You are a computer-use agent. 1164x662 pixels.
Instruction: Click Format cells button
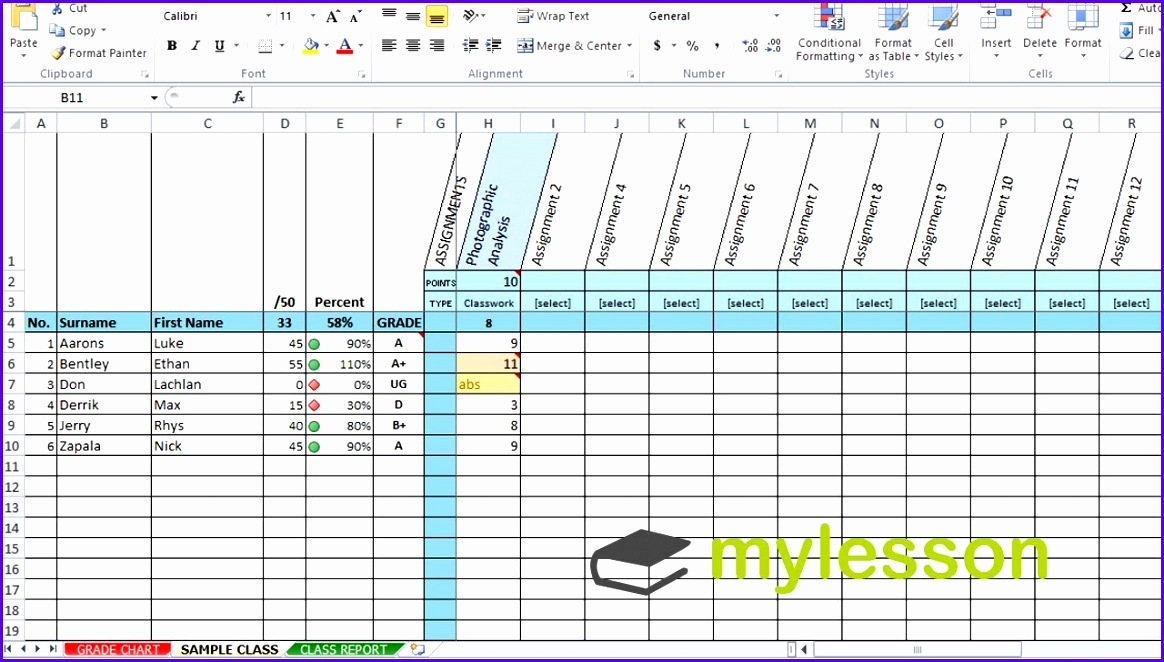(1083, 28)
